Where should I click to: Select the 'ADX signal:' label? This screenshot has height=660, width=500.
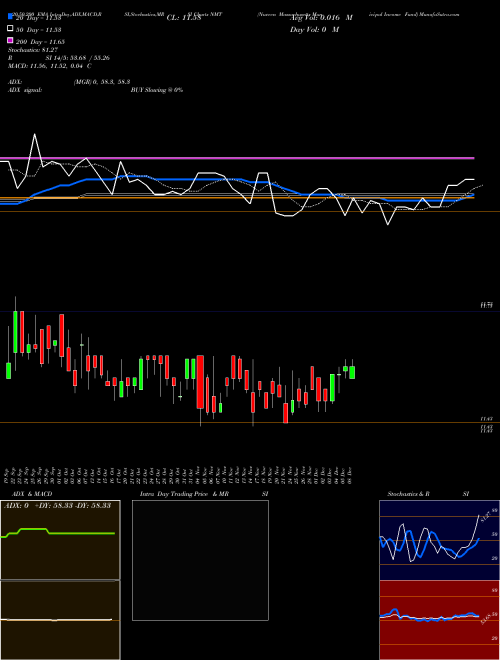25,90
